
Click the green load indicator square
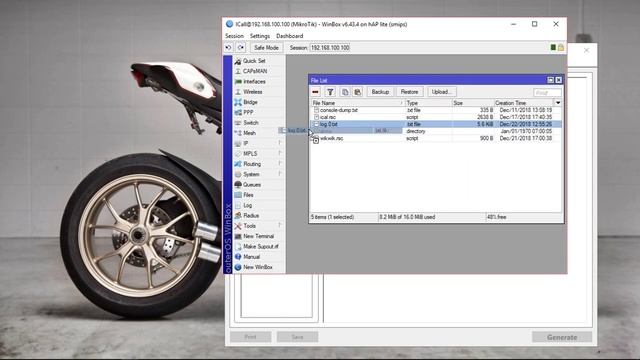point(553,47)
